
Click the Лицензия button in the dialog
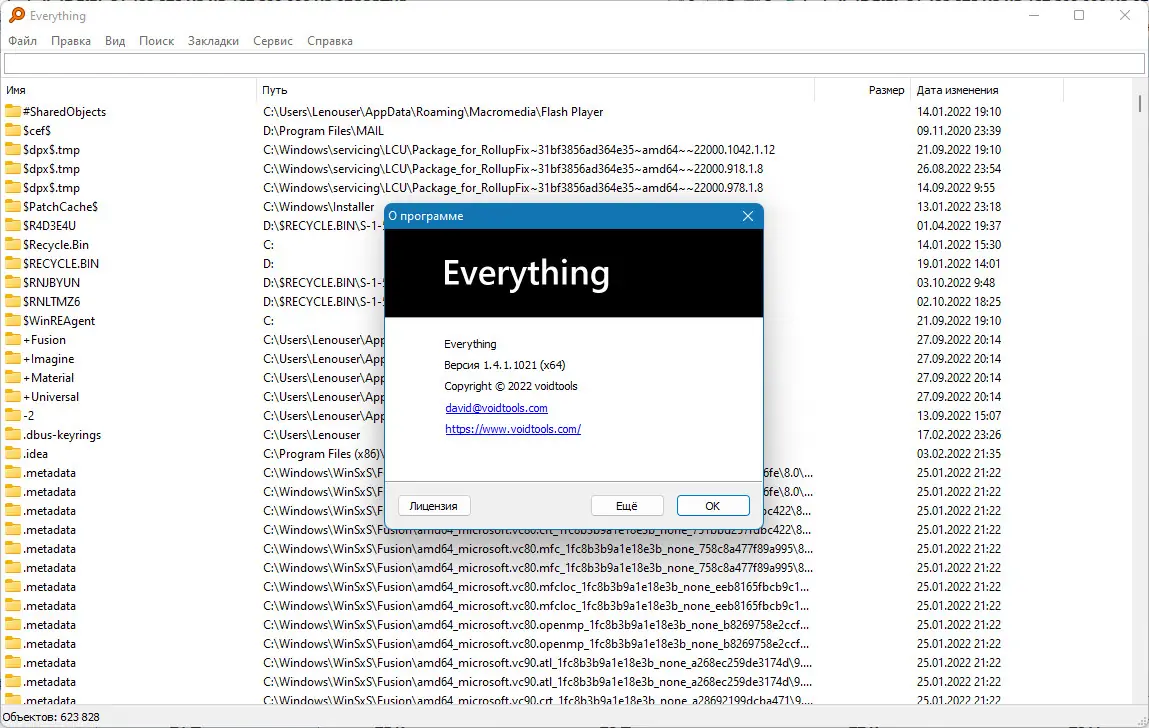click(434, 506)
